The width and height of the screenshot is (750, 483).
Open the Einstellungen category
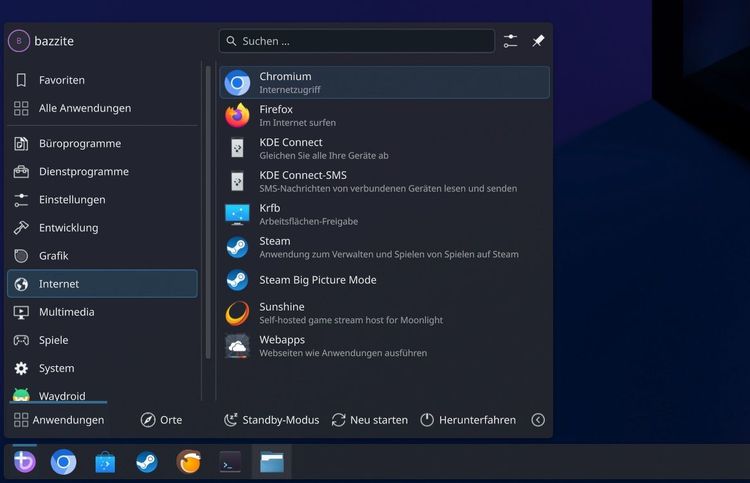click(102, 200)
